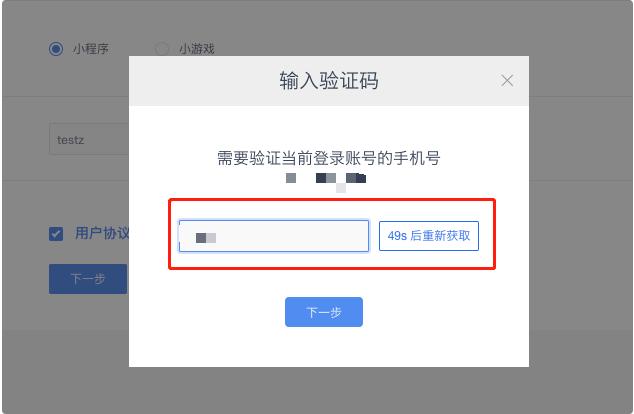This screenshot has width=634, height=414.
Task: Select the 小游戏 radio button
Action: click(162, 49)
